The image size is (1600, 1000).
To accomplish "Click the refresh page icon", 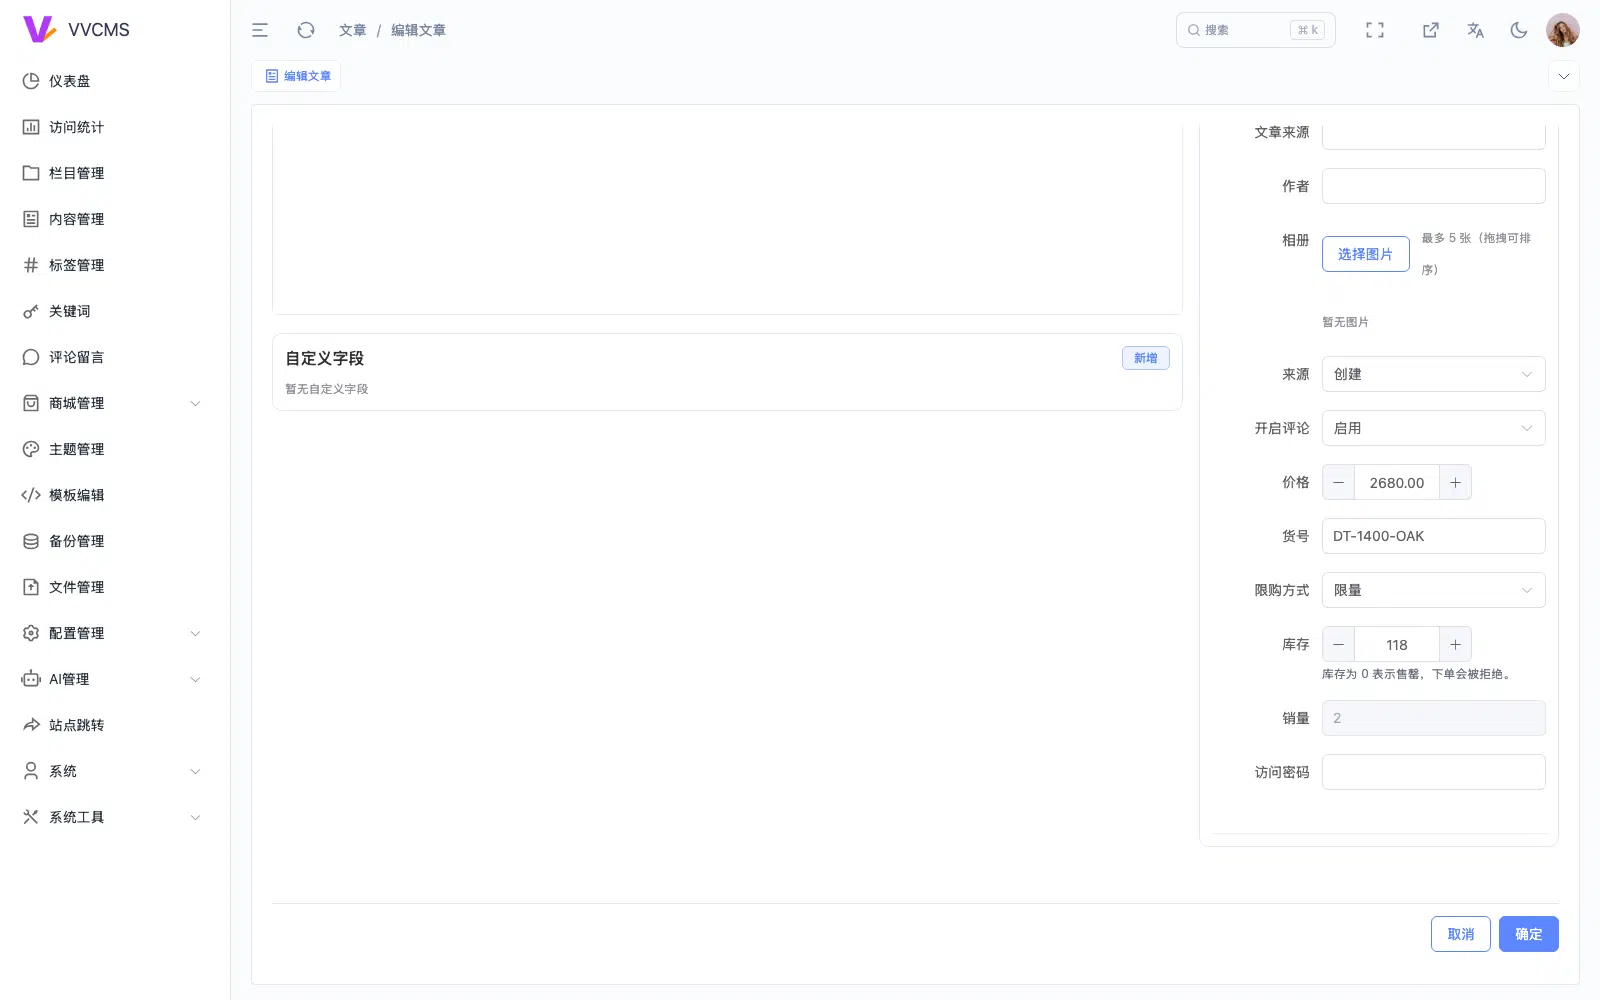I will click(306, 30).
